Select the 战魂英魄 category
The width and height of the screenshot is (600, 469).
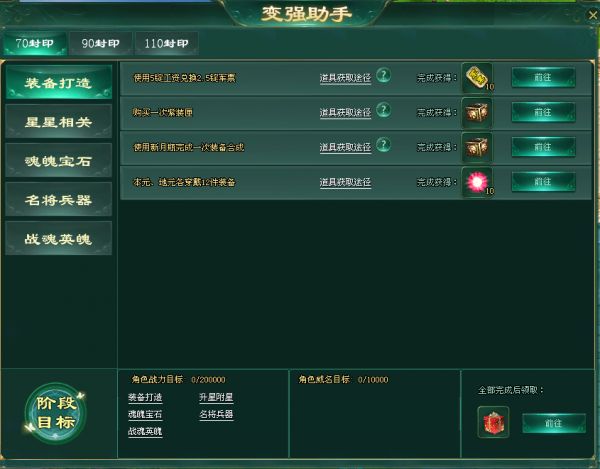pos(59,239)
